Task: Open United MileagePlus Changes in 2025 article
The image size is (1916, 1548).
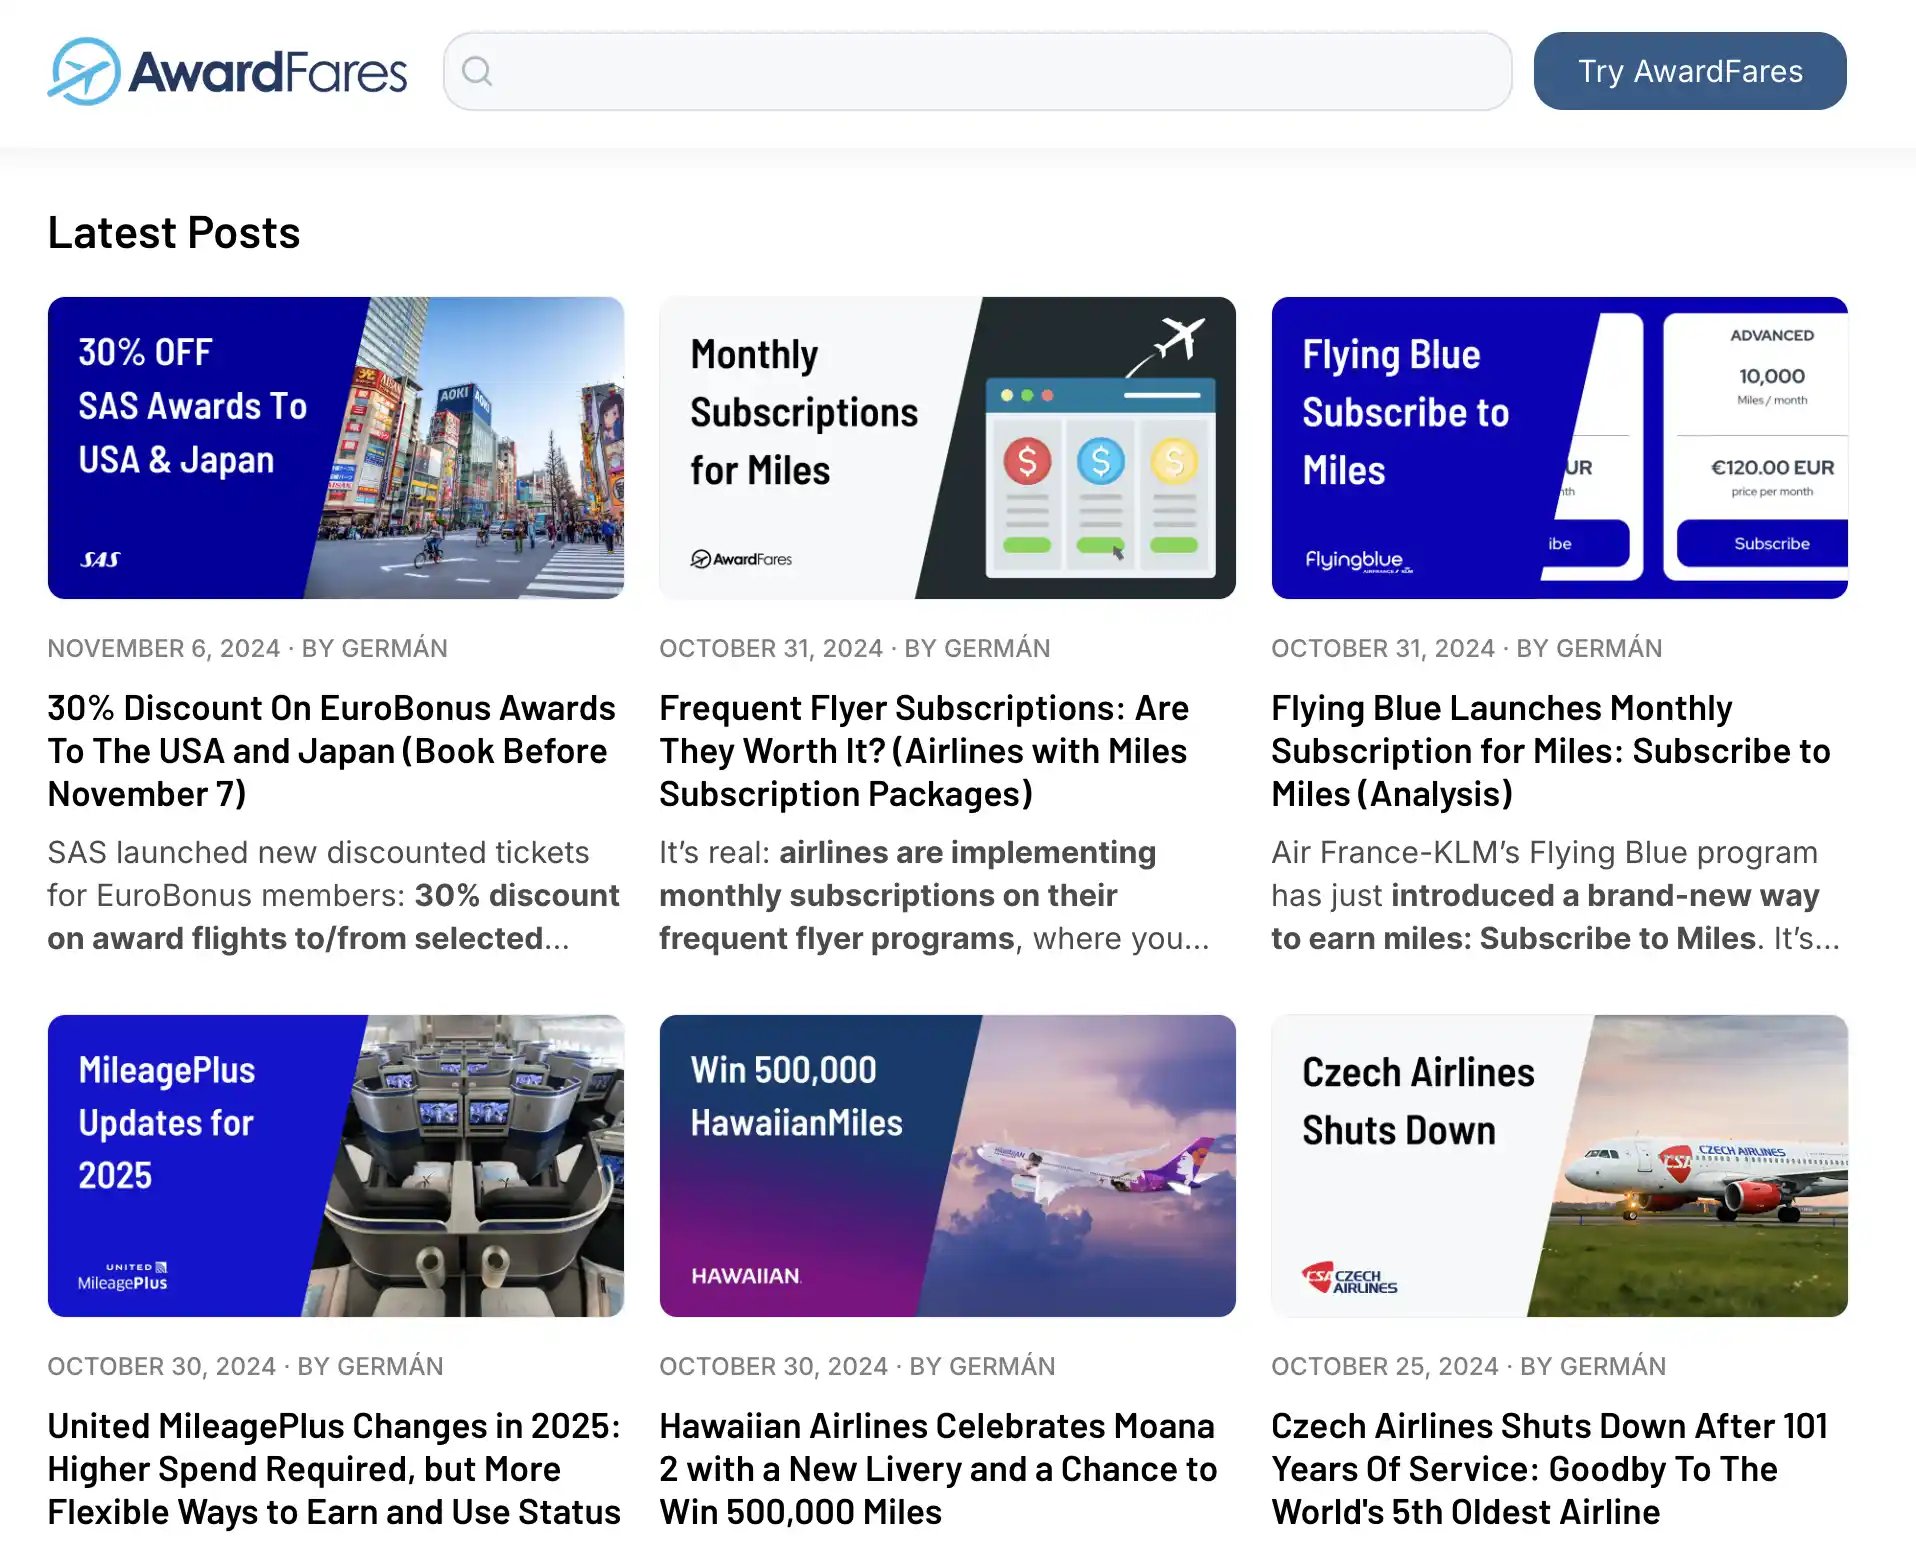Action: 334,1469
